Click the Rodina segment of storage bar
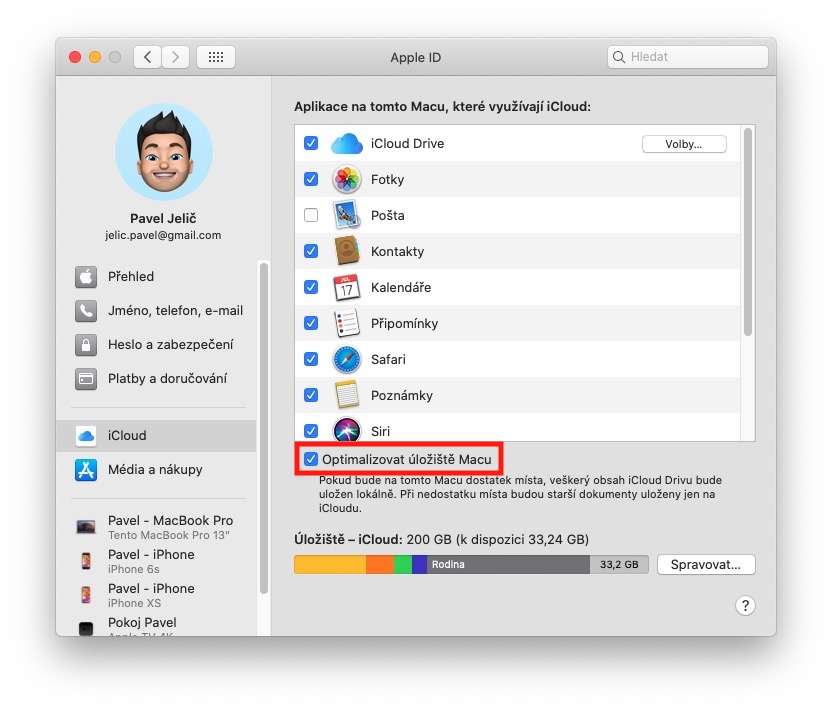 click(x=508, y=565)
